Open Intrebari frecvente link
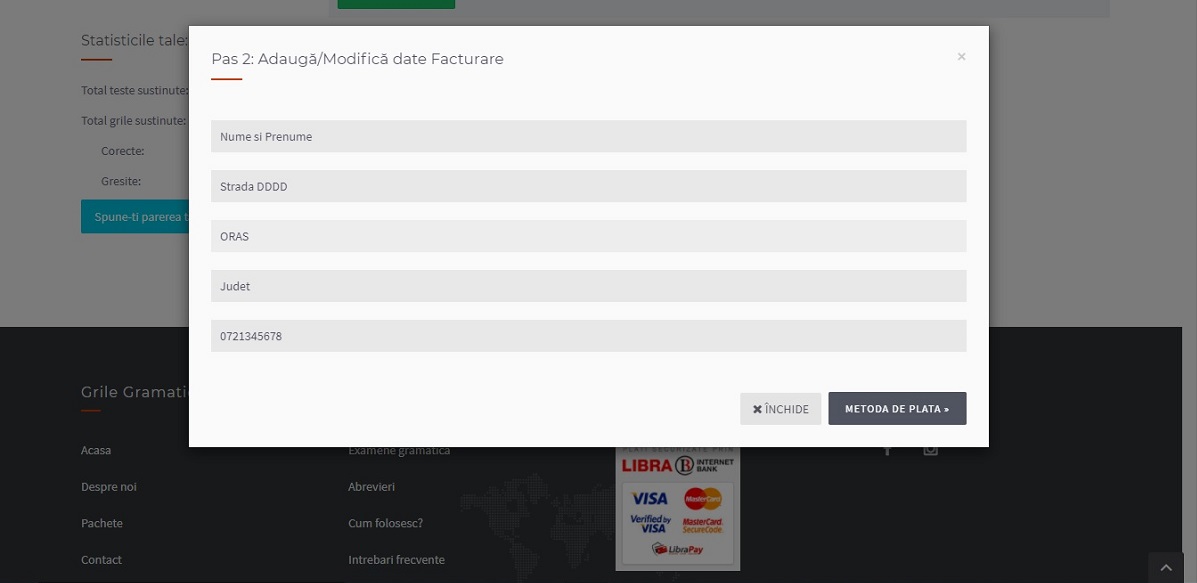This screenshot has width=1197, height=583. click(396, 560)
